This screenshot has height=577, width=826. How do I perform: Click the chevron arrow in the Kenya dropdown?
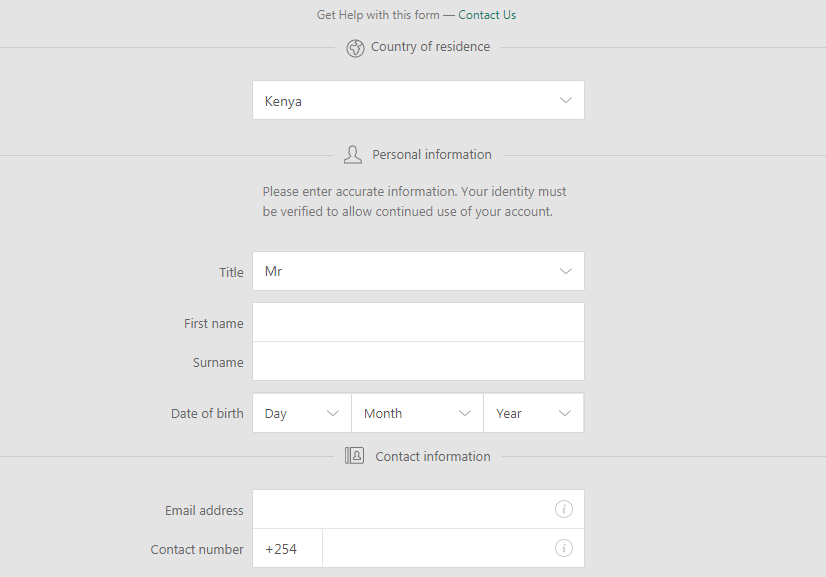(566, 100)
